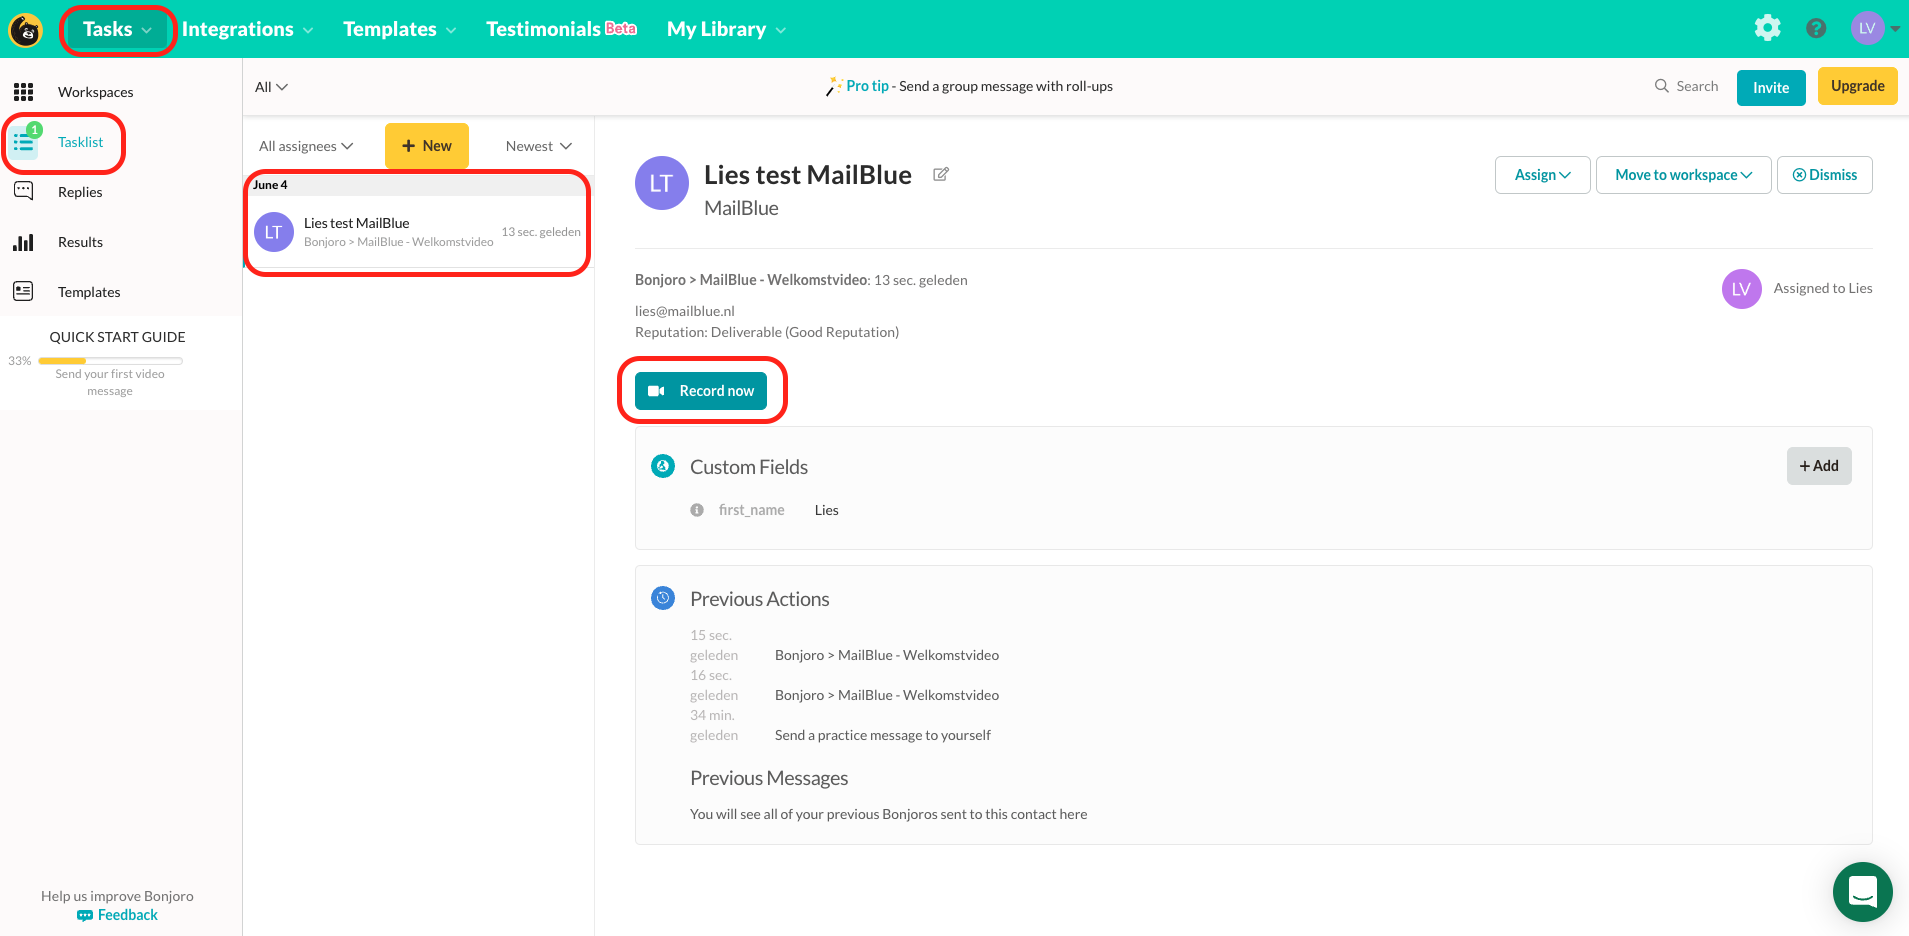Image resolution: width=1909 pixels, height=936 pixels.
Task: Click the Assigned to Lies label
Action: point(1823,288)
